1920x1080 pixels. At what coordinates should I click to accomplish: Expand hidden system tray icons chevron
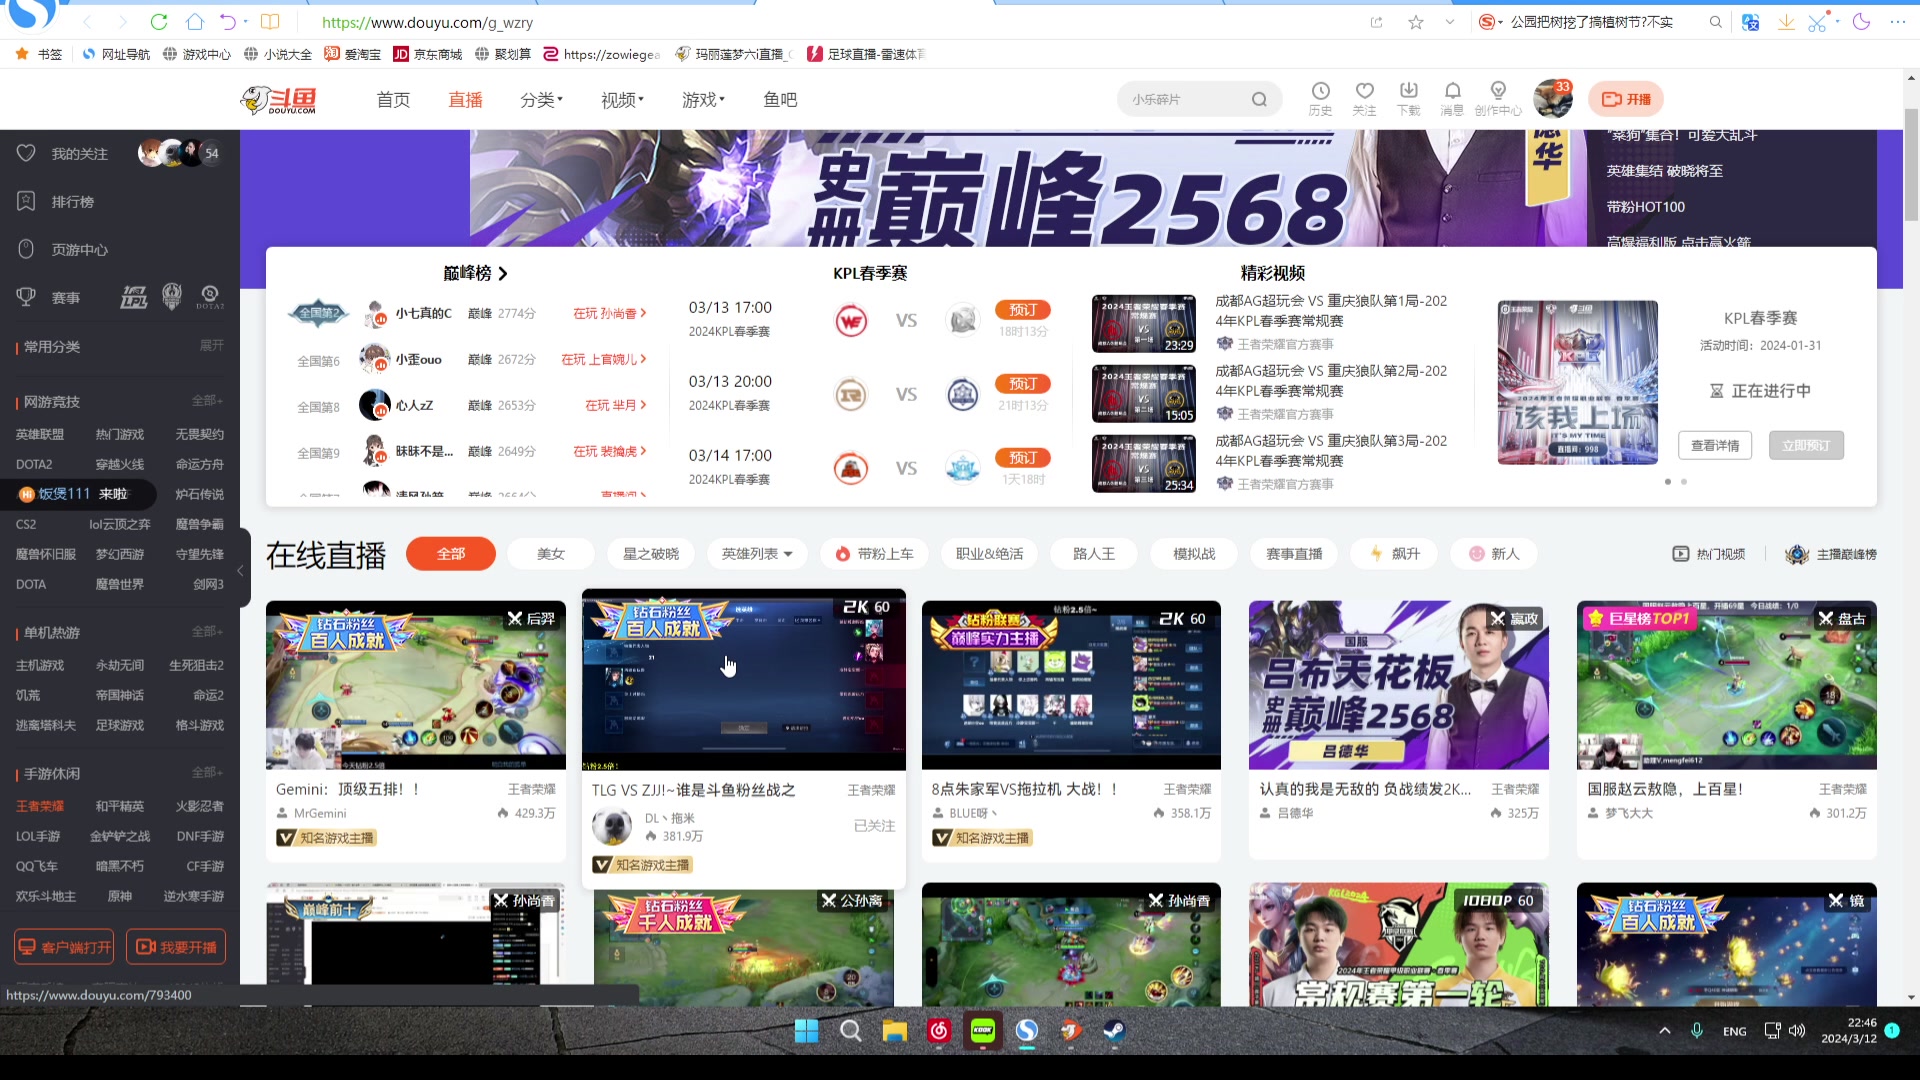(x=1665, y=1031)
